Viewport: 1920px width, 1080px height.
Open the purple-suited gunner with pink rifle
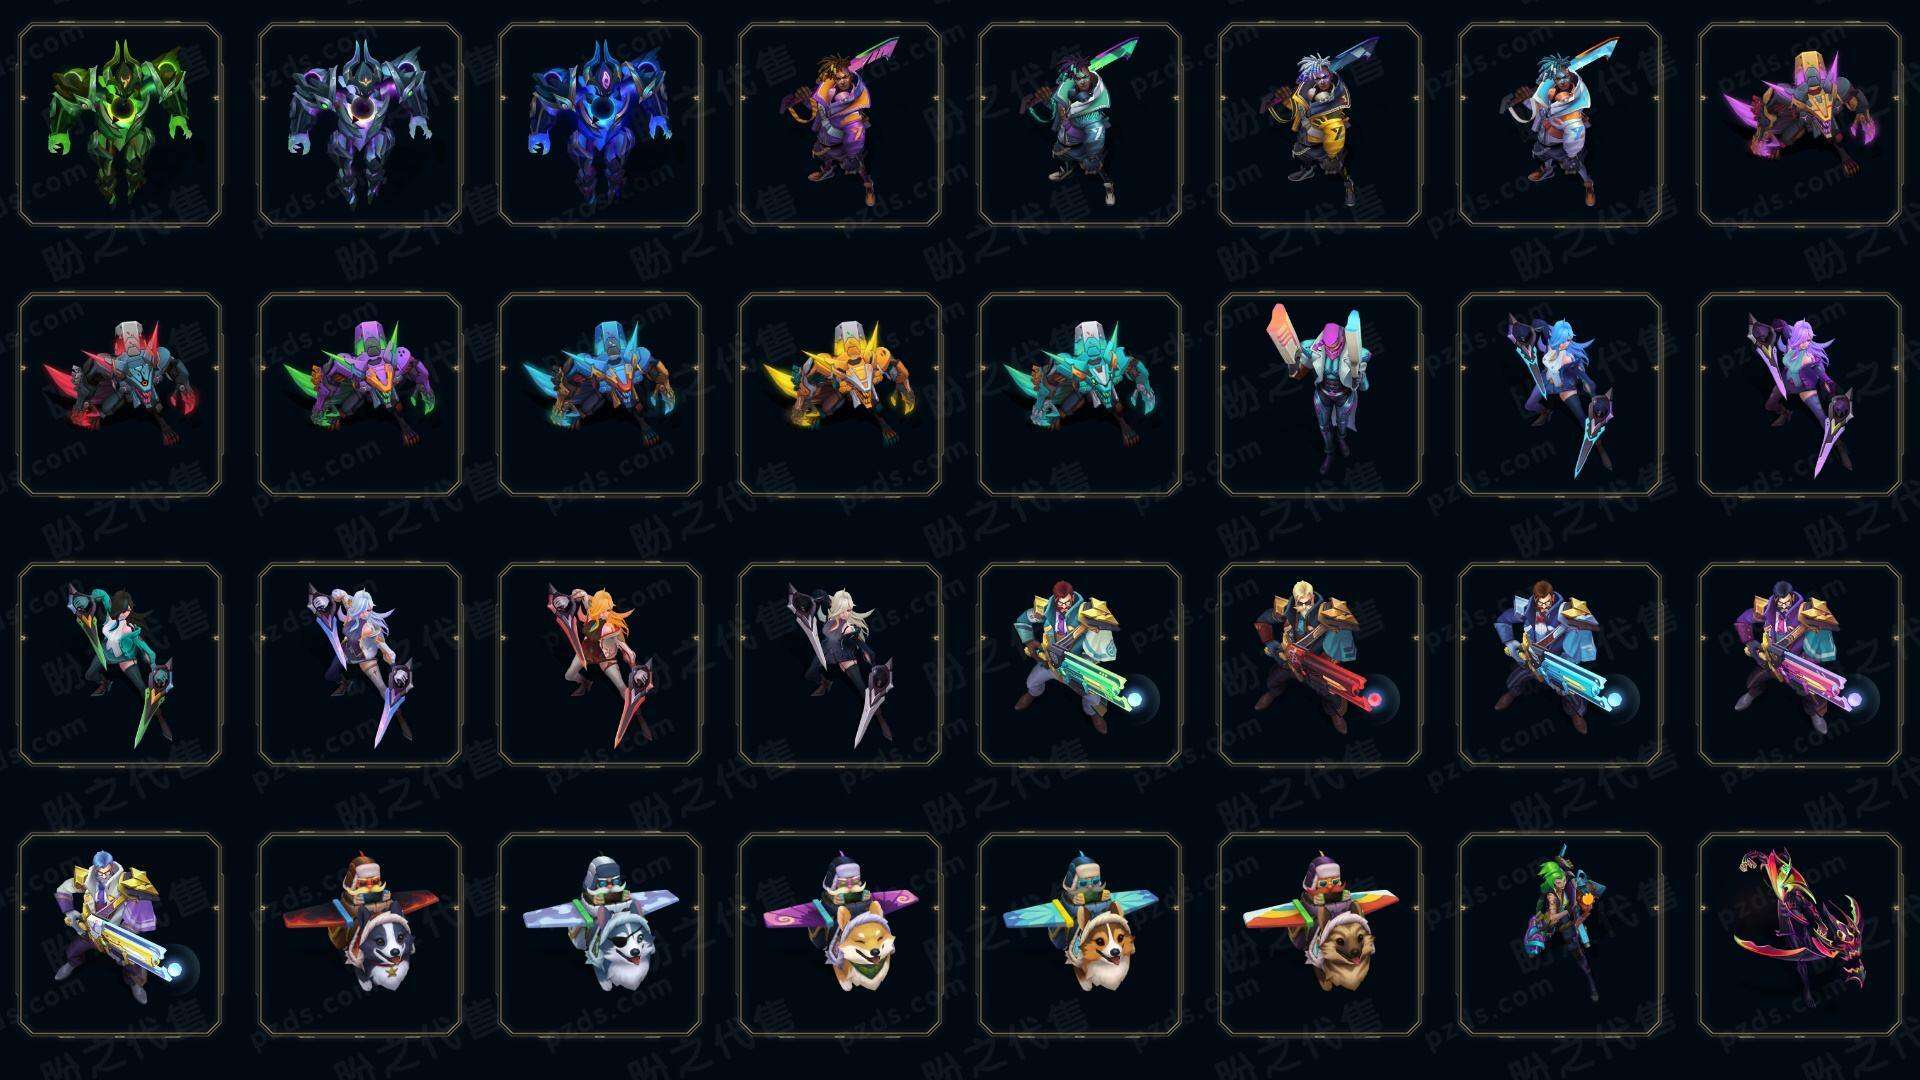pos(1800,664)
